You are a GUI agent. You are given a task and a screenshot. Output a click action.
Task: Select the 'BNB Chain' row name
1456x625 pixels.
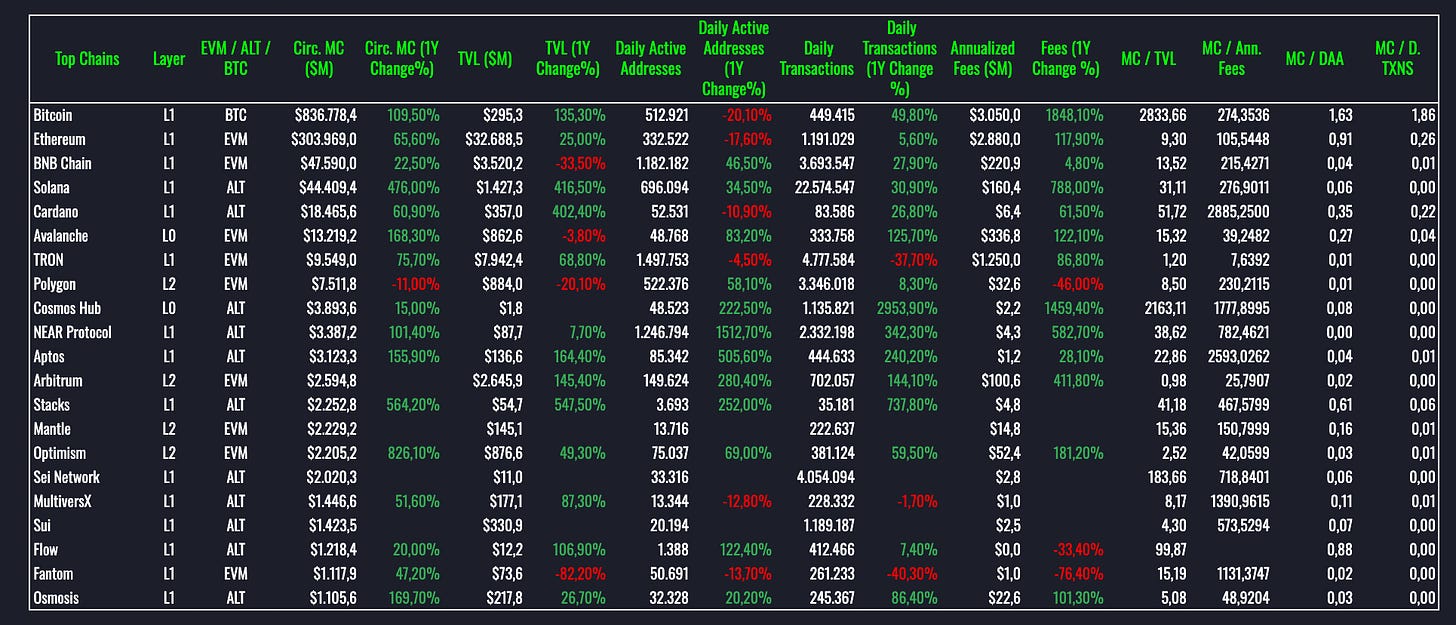(x=62, y=164)
